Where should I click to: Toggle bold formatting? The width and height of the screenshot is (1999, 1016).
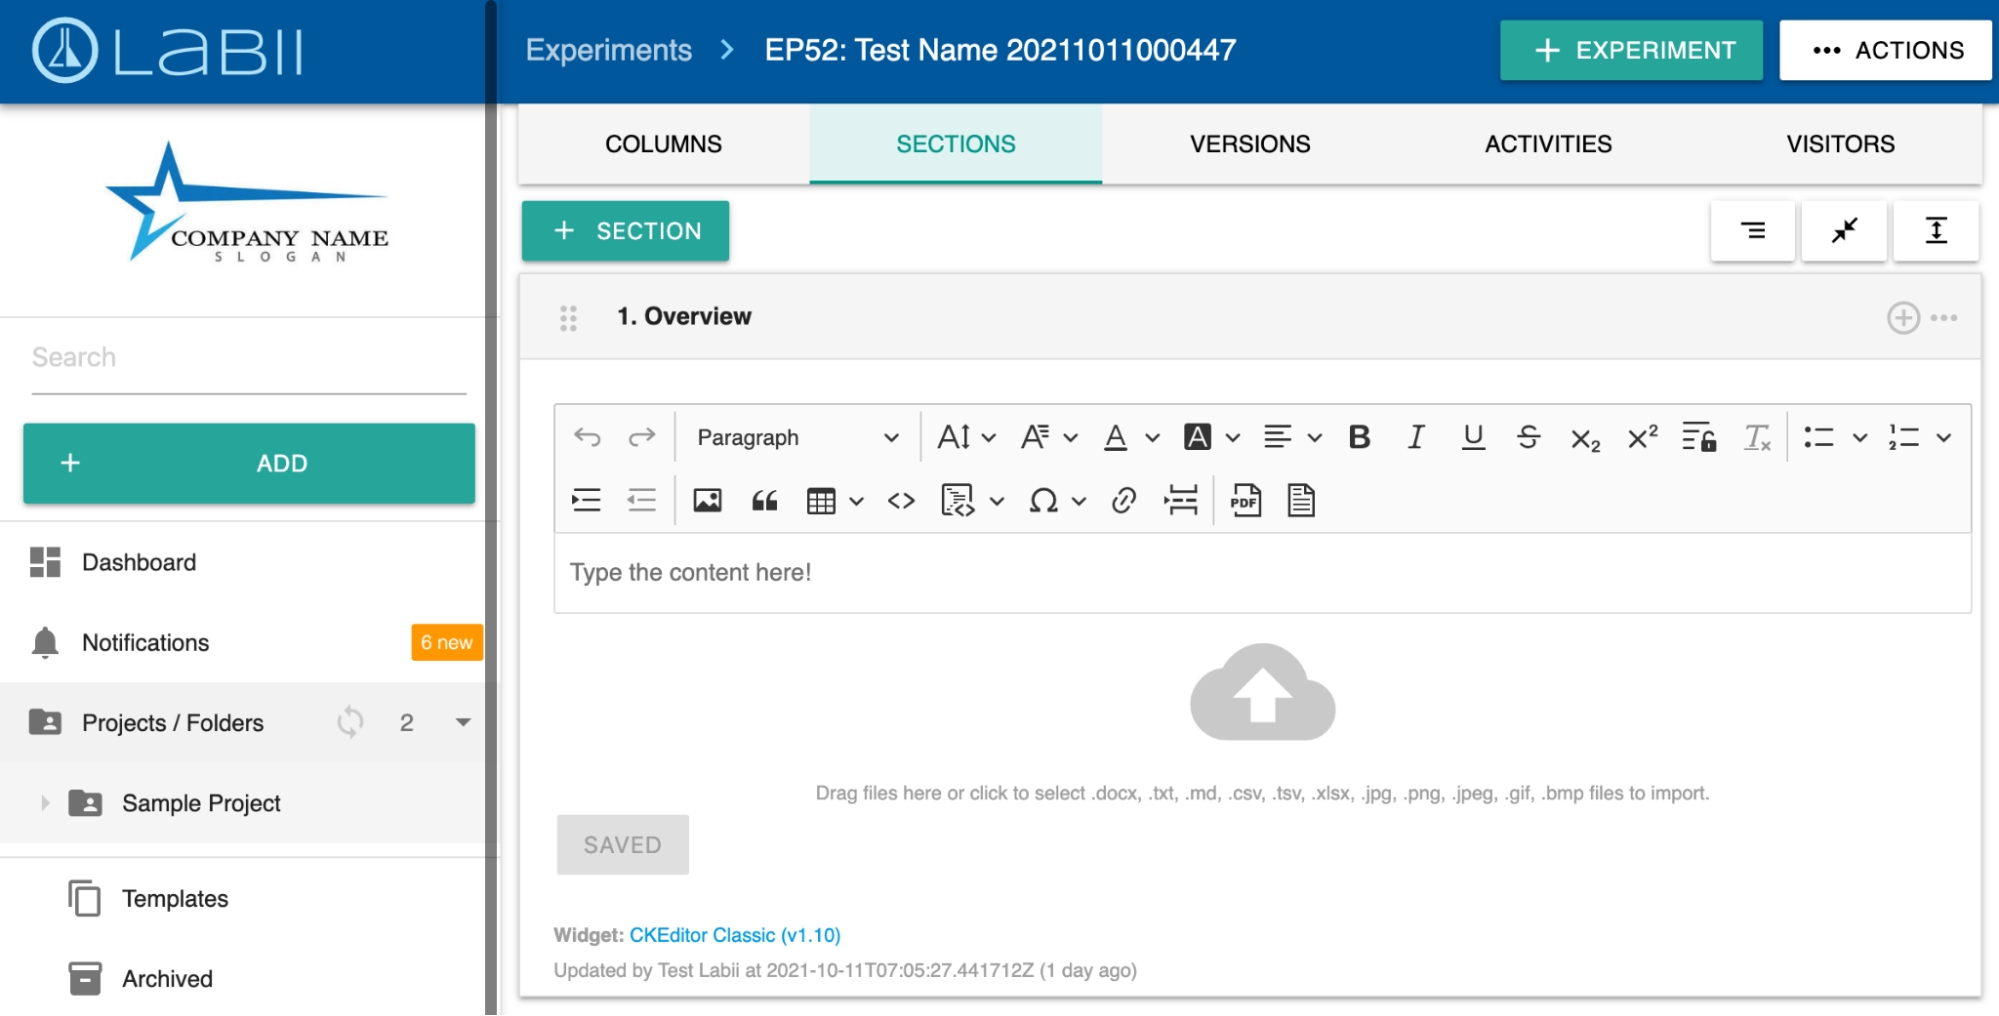[1359, 438]
